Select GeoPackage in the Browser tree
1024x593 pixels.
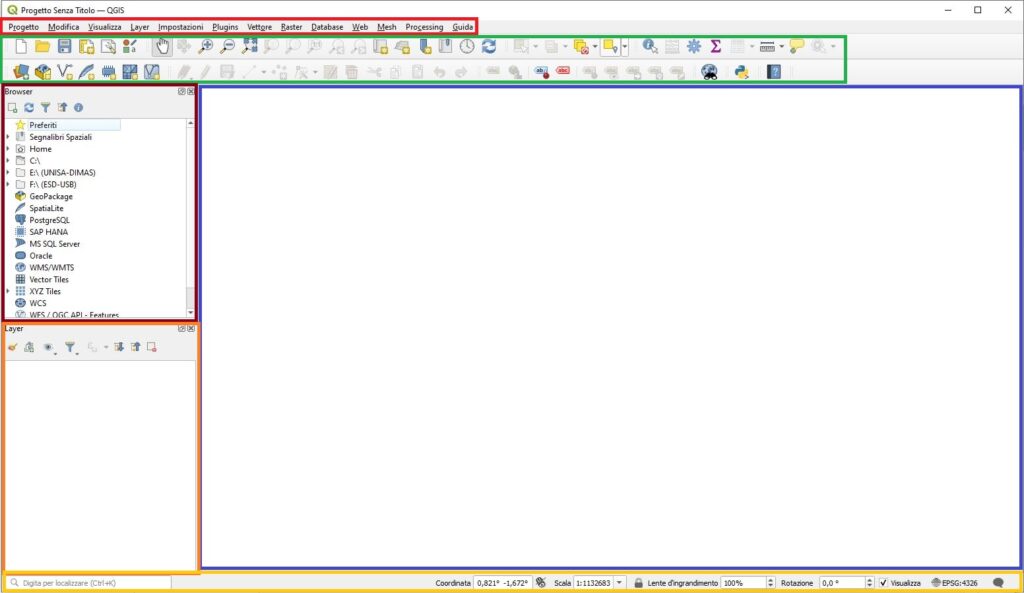click(51, 196)
